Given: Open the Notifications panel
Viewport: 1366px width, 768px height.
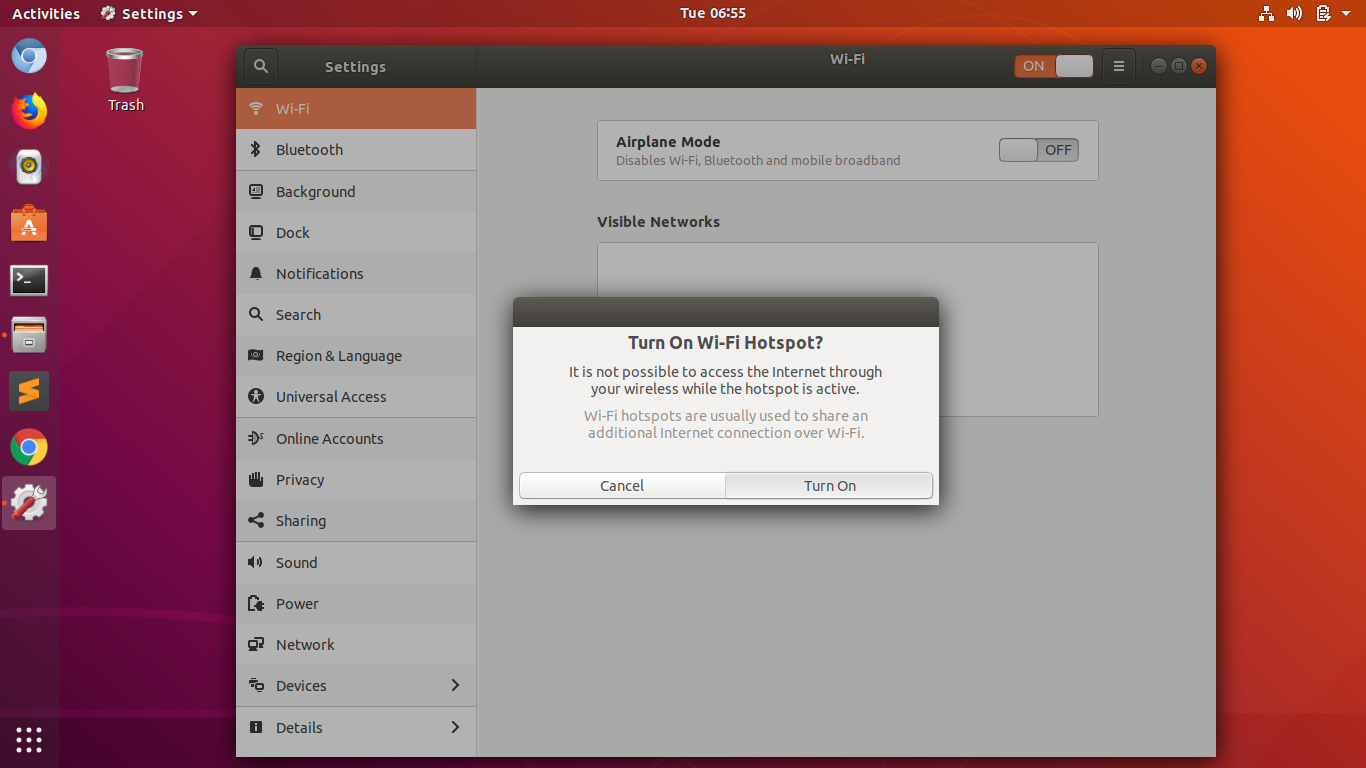Looking at the screenshot, I should point(356,273).
